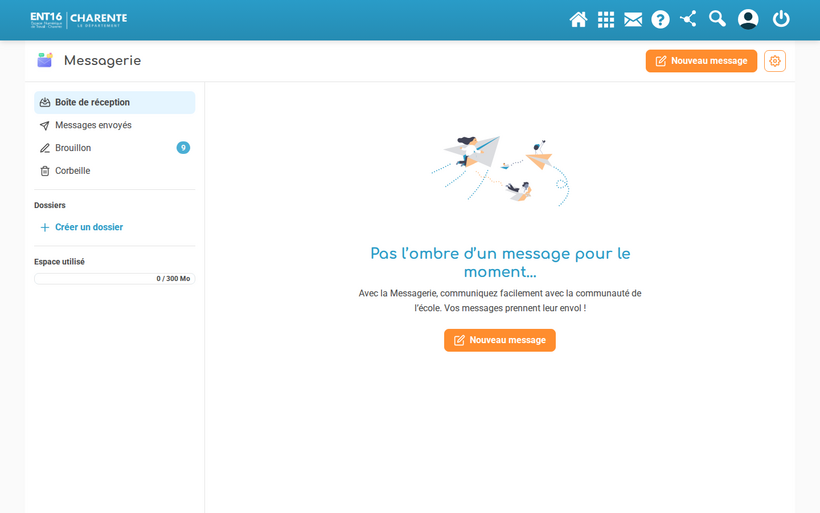Click the Messagerie page title
Image resolution: width=820 pixels, height=513 pixels.
[x=102, y=61]
